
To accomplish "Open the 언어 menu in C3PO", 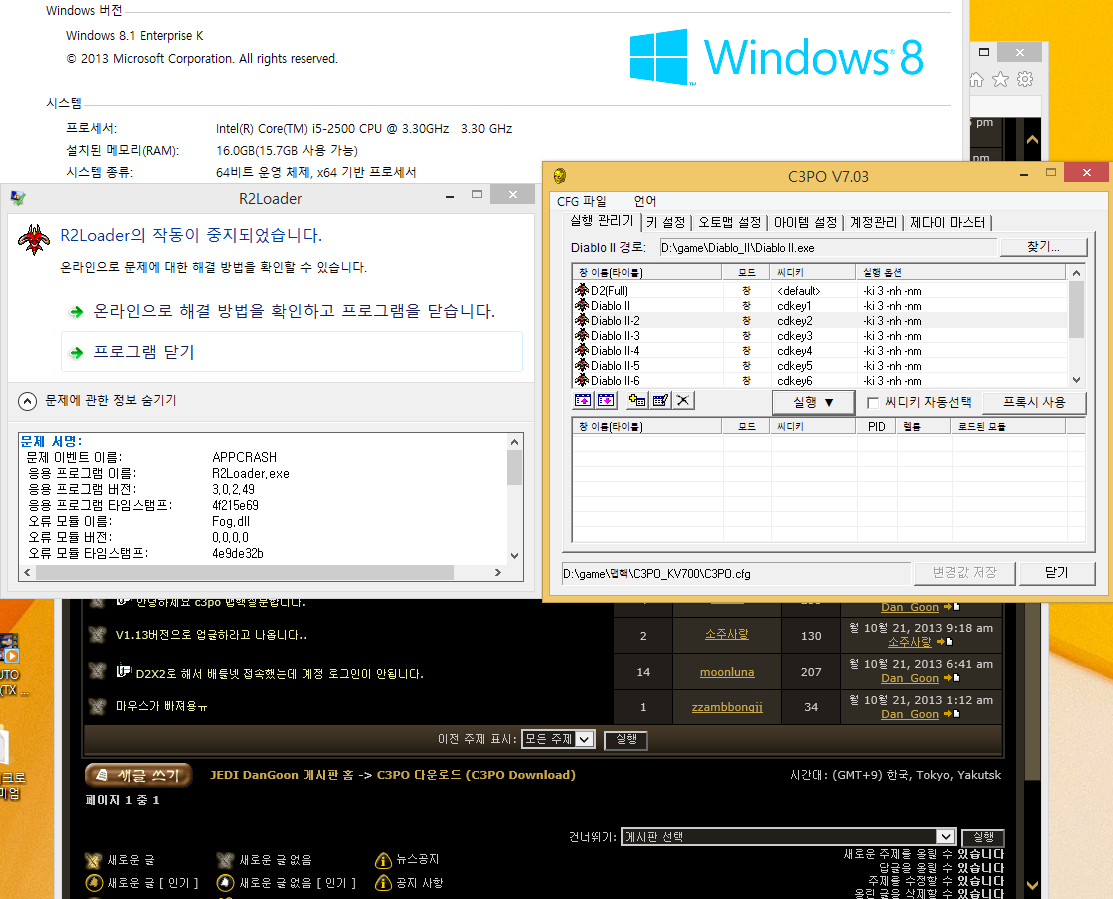I will pos(645,202).
